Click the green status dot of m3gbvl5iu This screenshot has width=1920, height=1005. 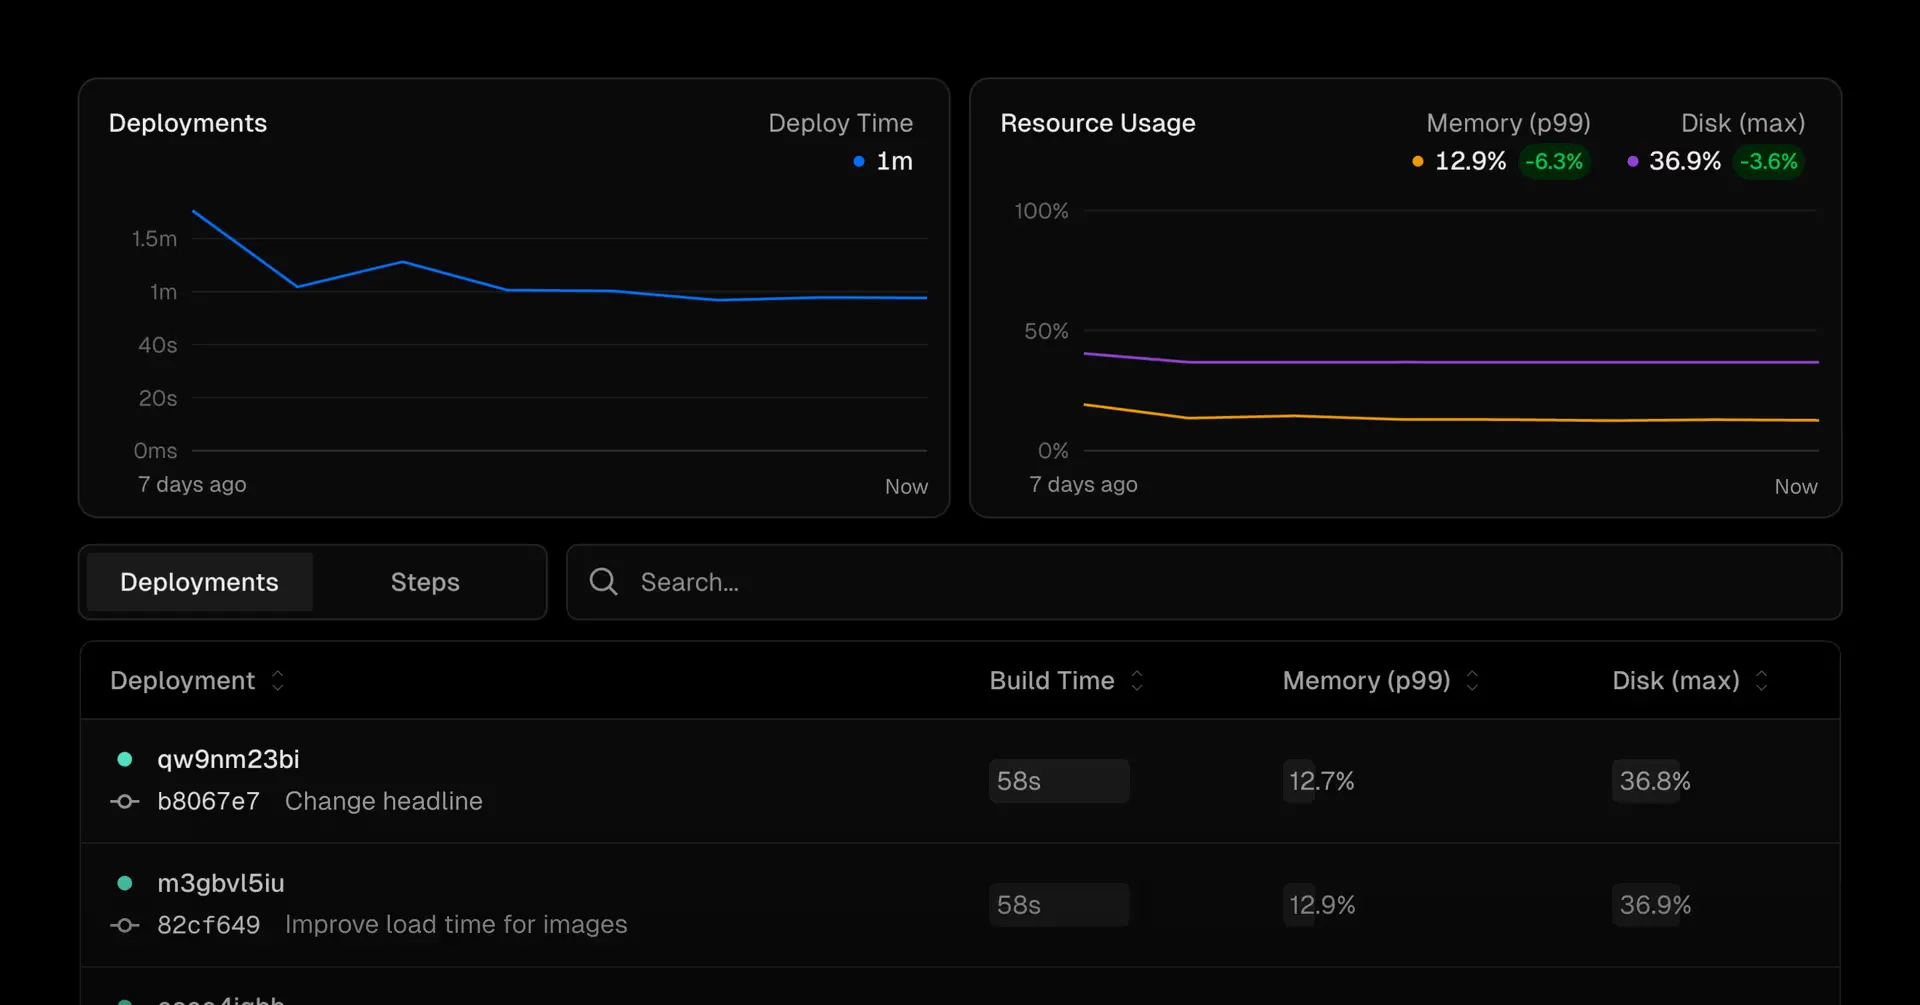pyautogui.click(x=125, y=883)
